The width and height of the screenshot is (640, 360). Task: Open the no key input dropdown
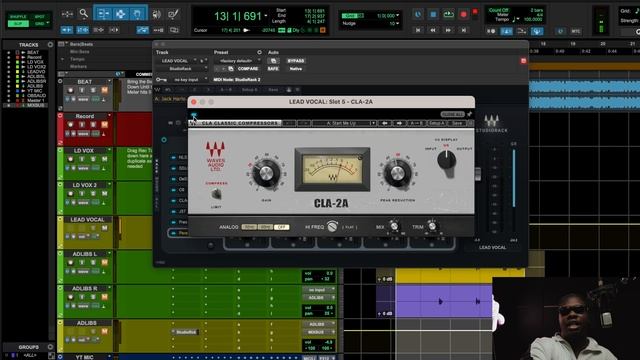coord(187,80)
